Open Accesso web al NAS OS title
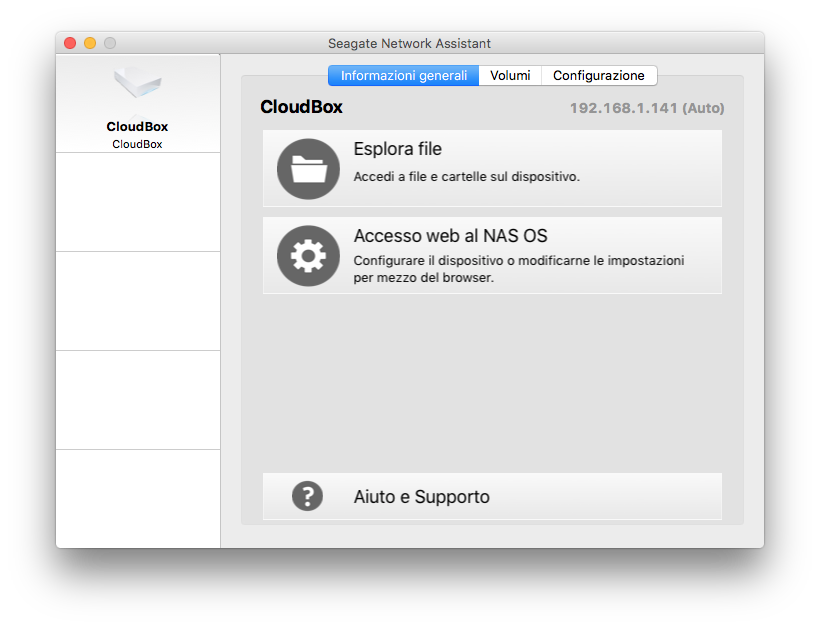 click(x=450, y=236)
